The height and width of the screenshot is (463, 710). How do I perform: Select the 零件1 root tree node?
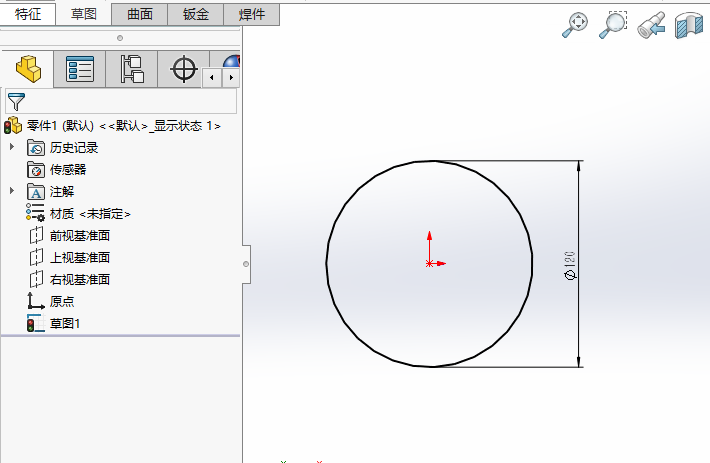[123, 125]
